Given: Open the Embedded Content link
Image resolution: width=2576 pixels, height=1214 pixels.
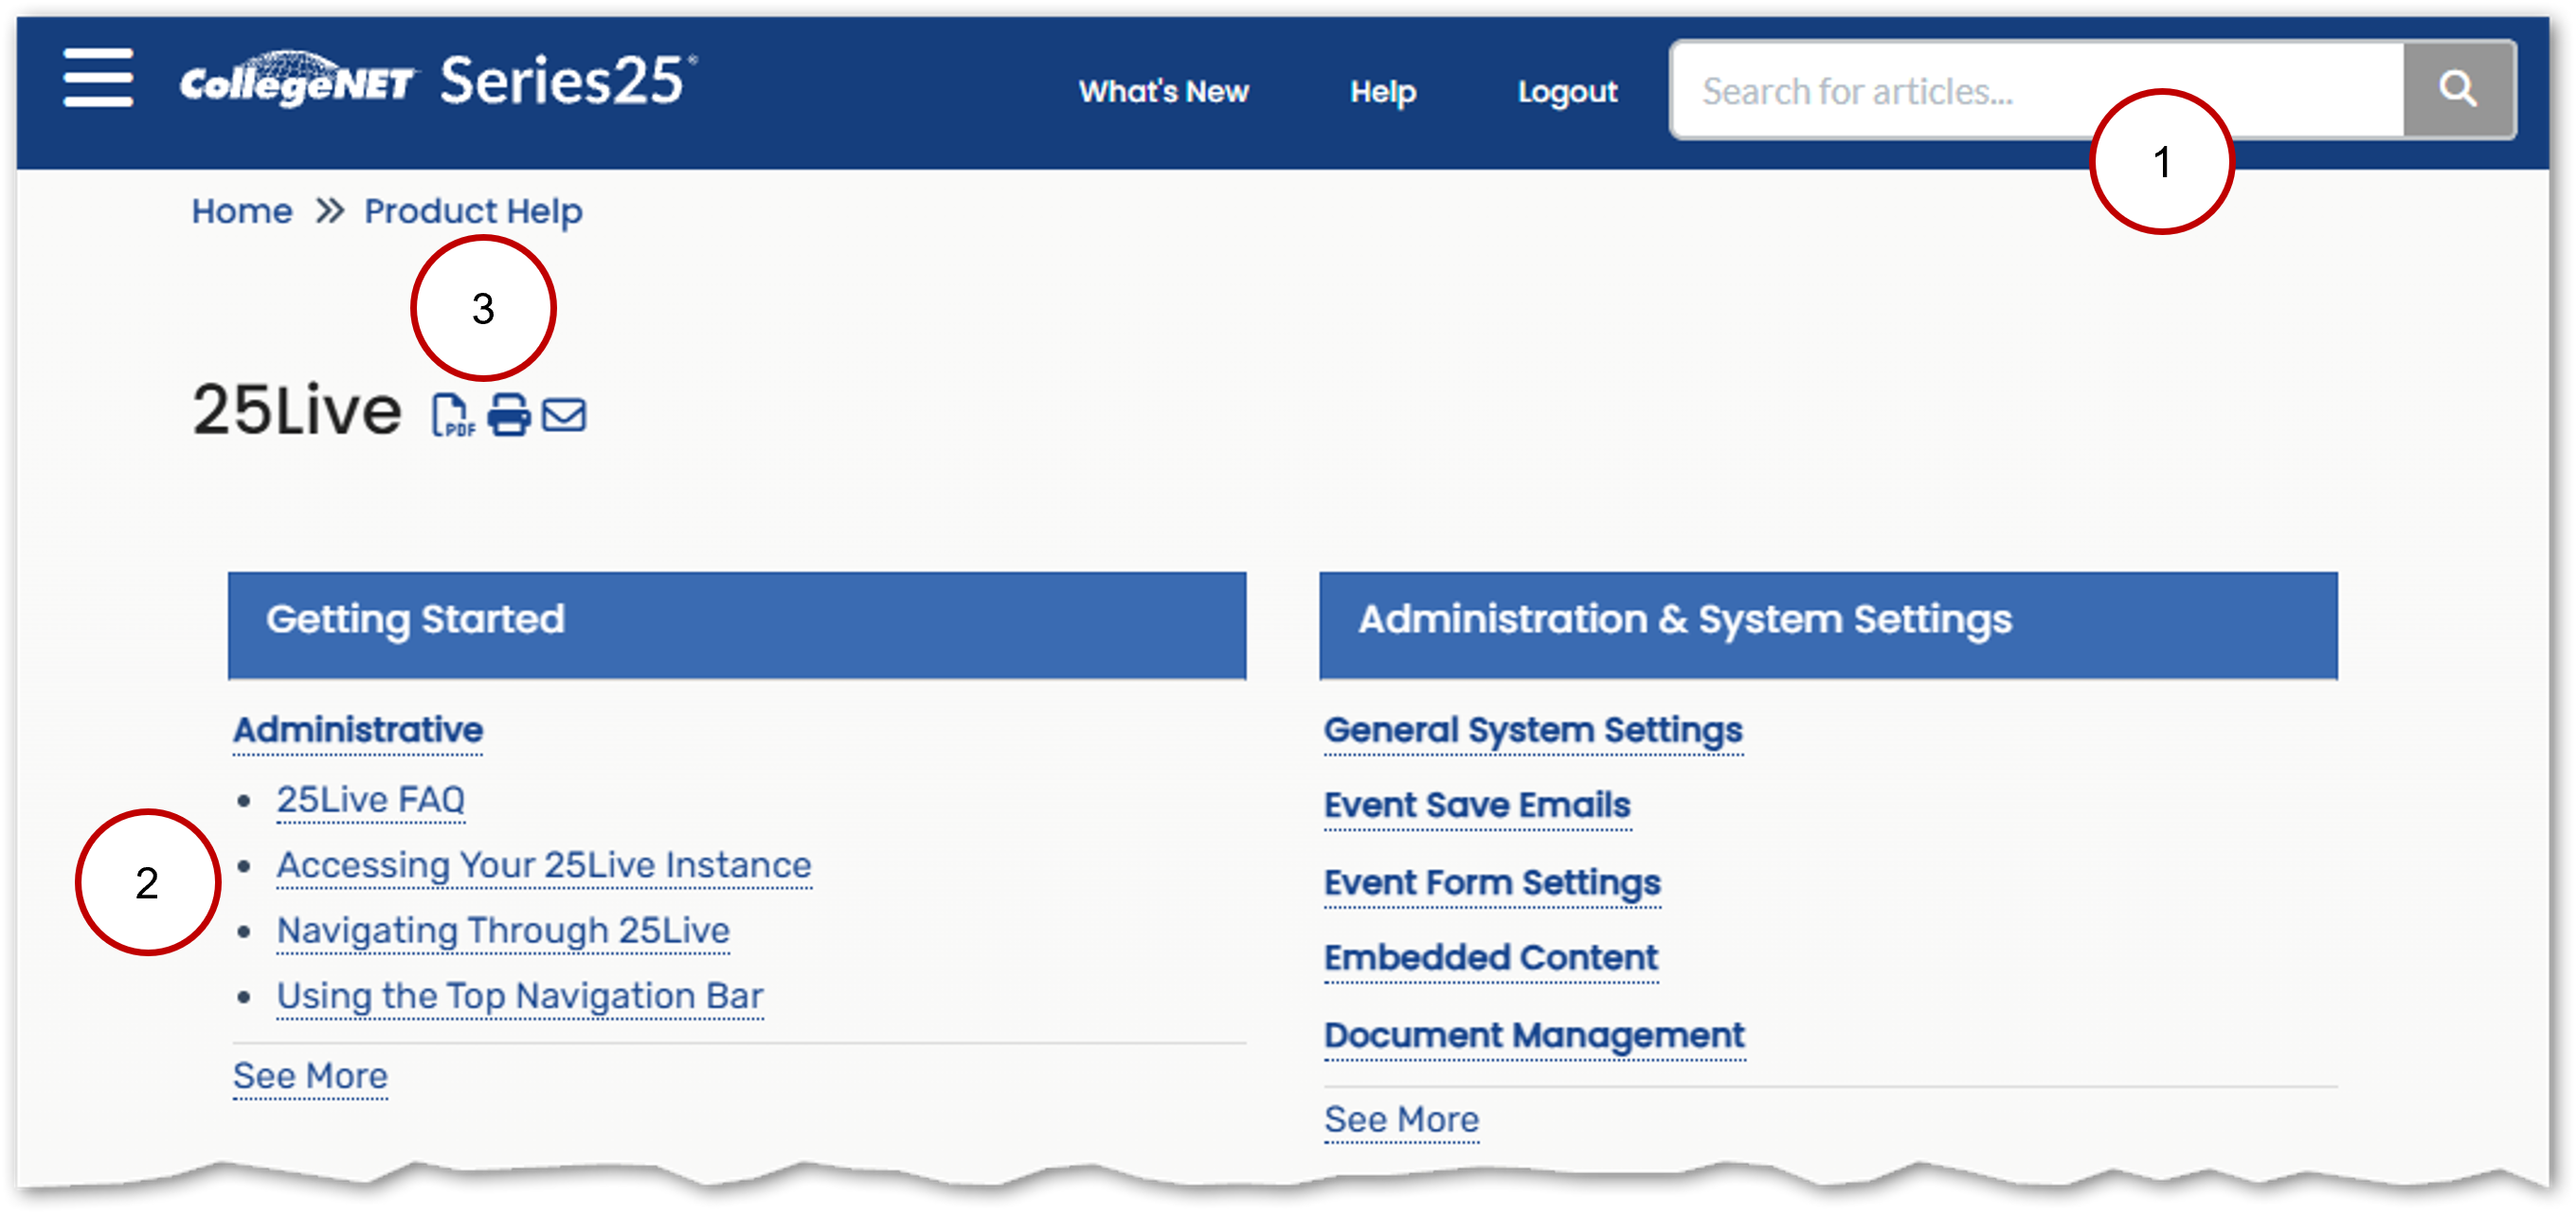Looking at the screenshot, I should pos(1490,958).
